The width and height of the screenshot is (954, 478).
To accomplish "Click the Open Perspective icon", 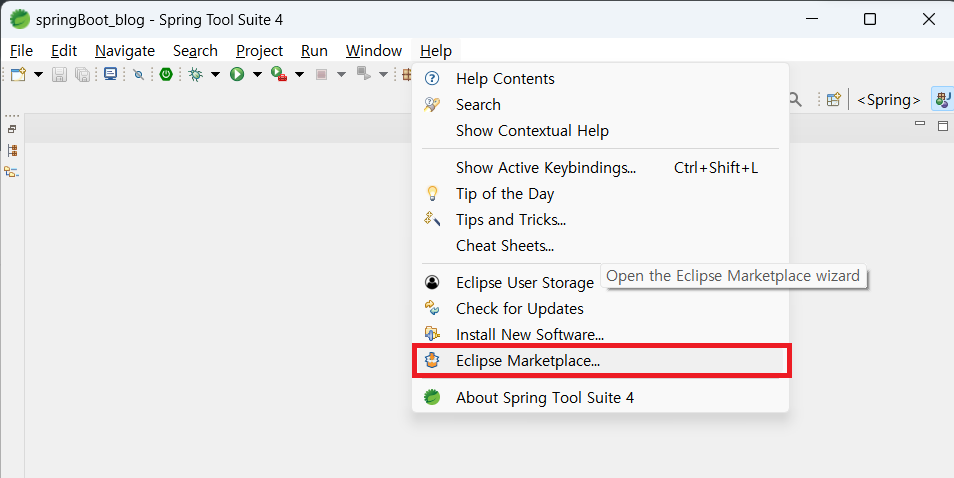I will [x=834, y=99].
